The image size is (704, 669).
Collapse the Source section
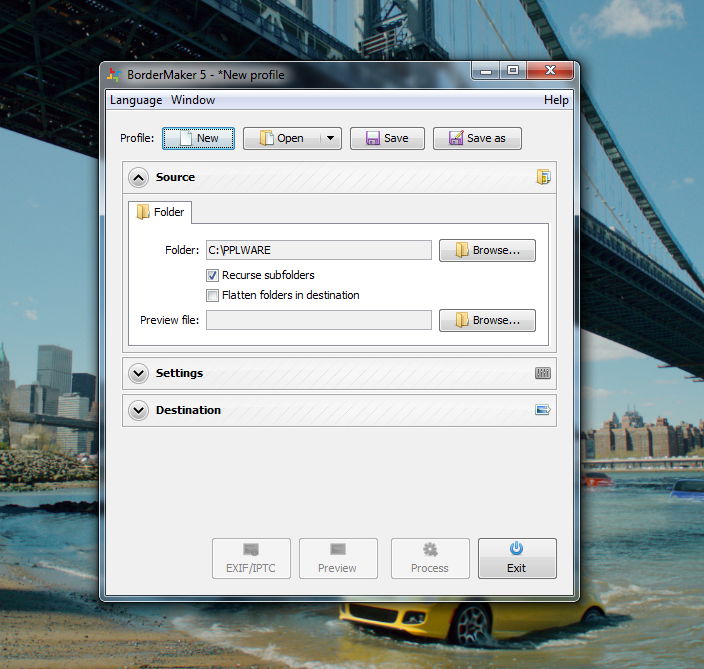click(138, 178)
